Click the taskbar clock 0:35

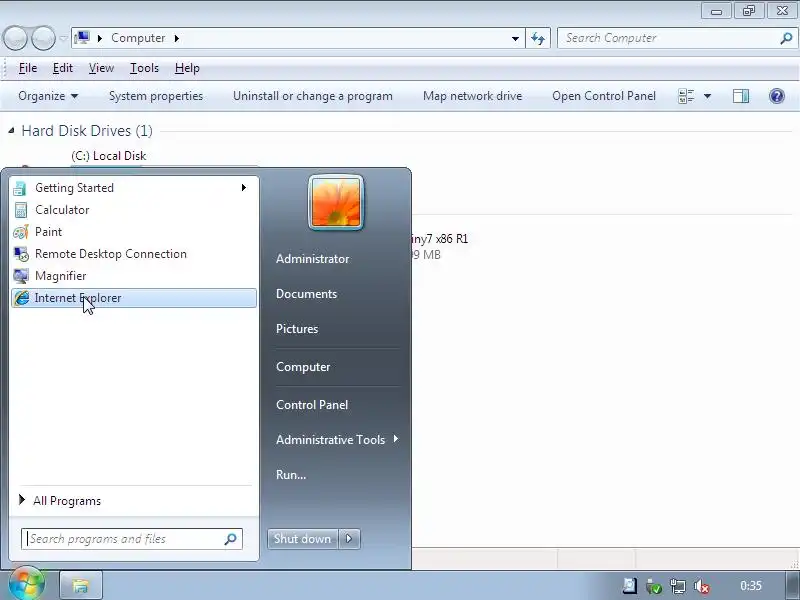click(x=751, y=586)
